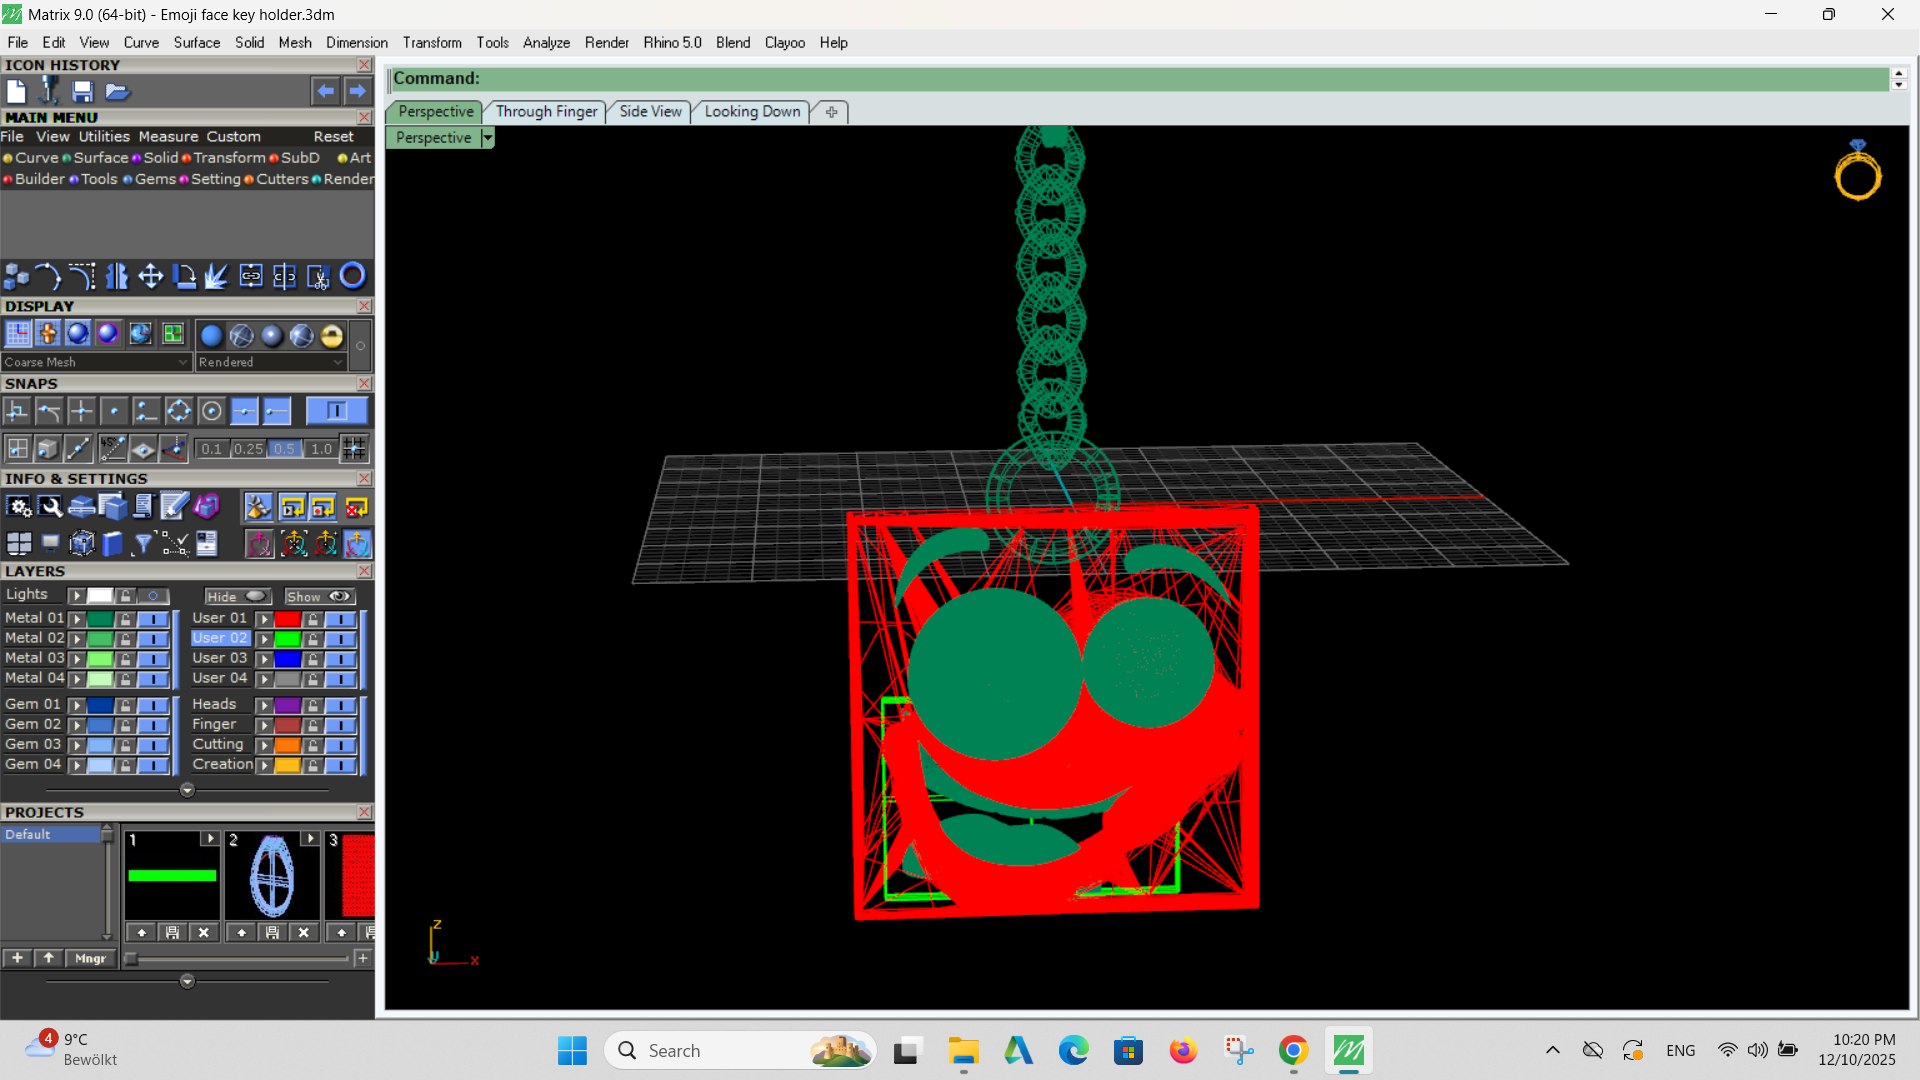Screen dimensions: 1920x1080
Task: Click the Save disk icon in Icon History
Action: [x=82, y=91]
